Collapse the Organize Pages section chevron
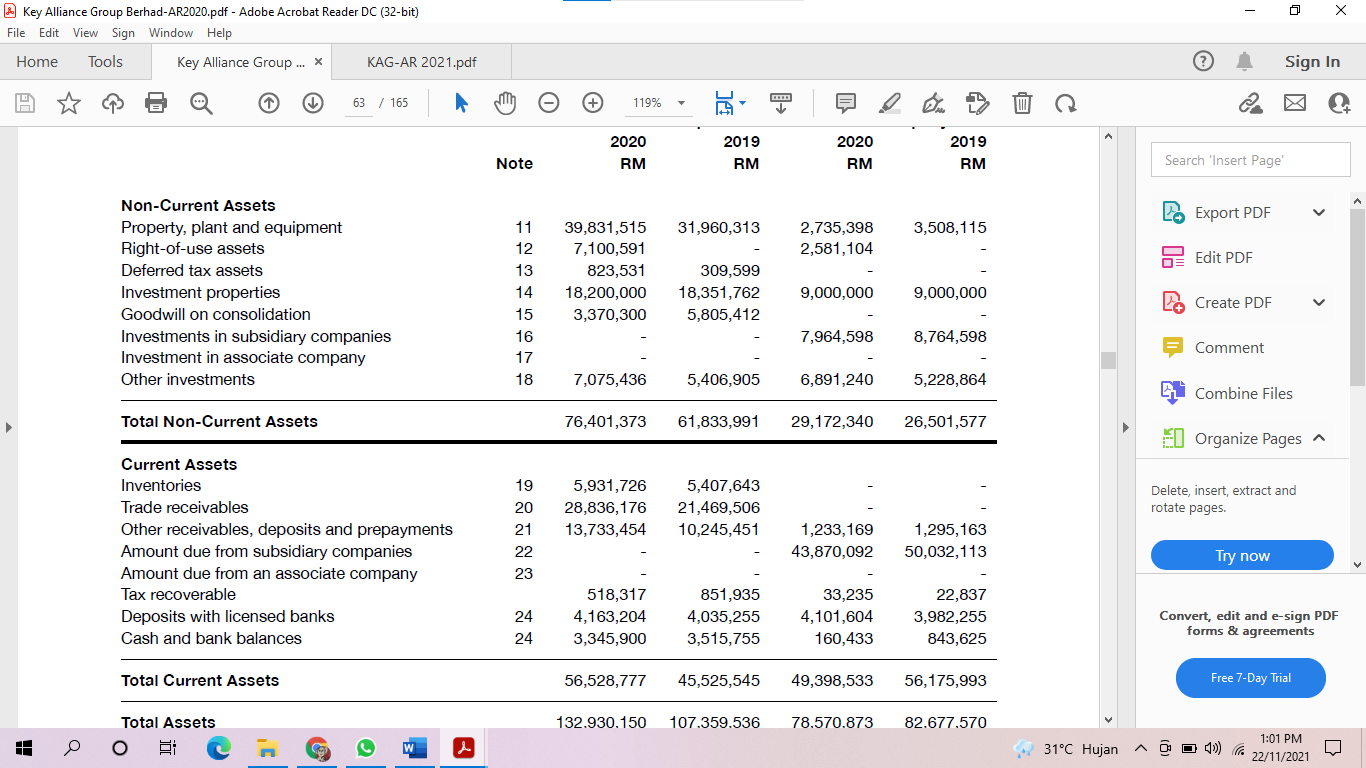1366x768 pixels. coord(1319,438)
